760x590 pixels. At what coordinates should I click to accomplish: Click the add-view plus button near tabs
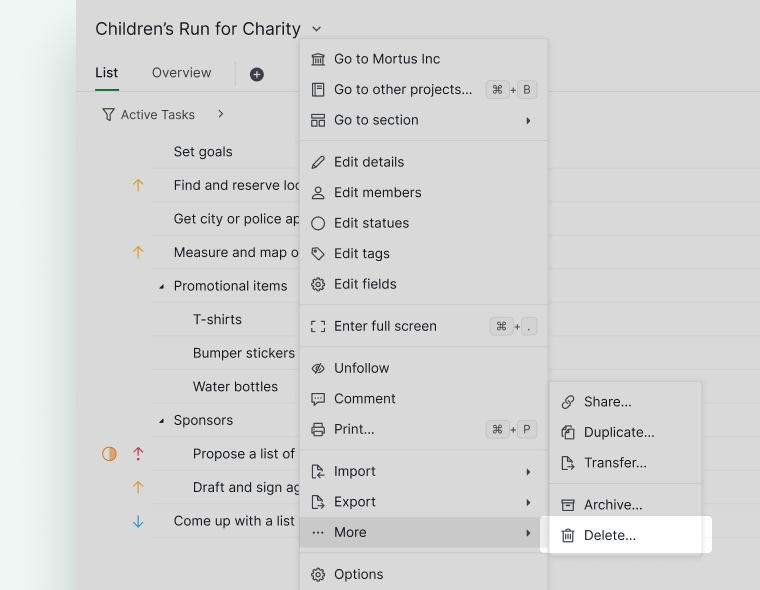[257, 74]
